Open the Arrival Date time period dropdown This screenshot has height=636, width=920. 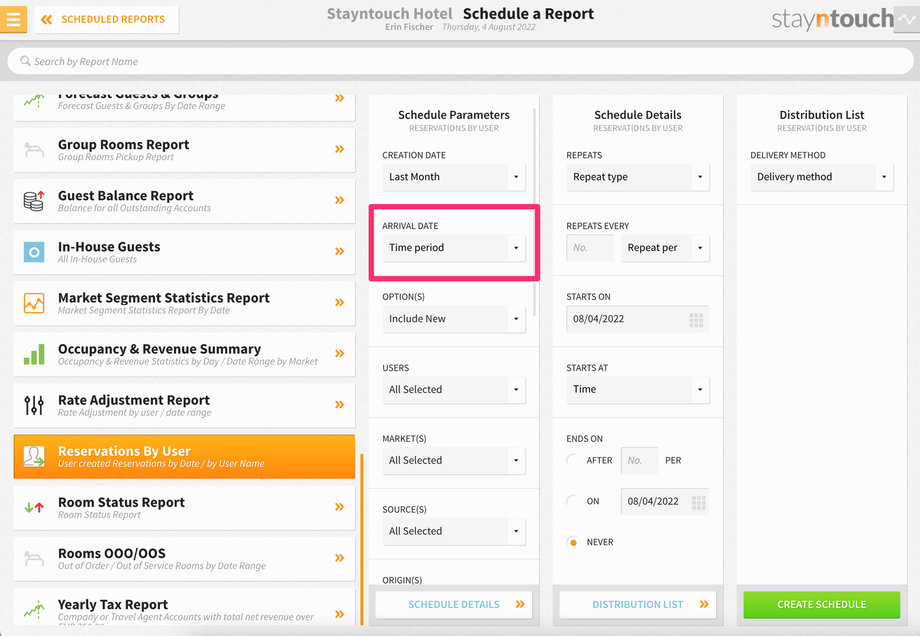(x=454, y=248)
